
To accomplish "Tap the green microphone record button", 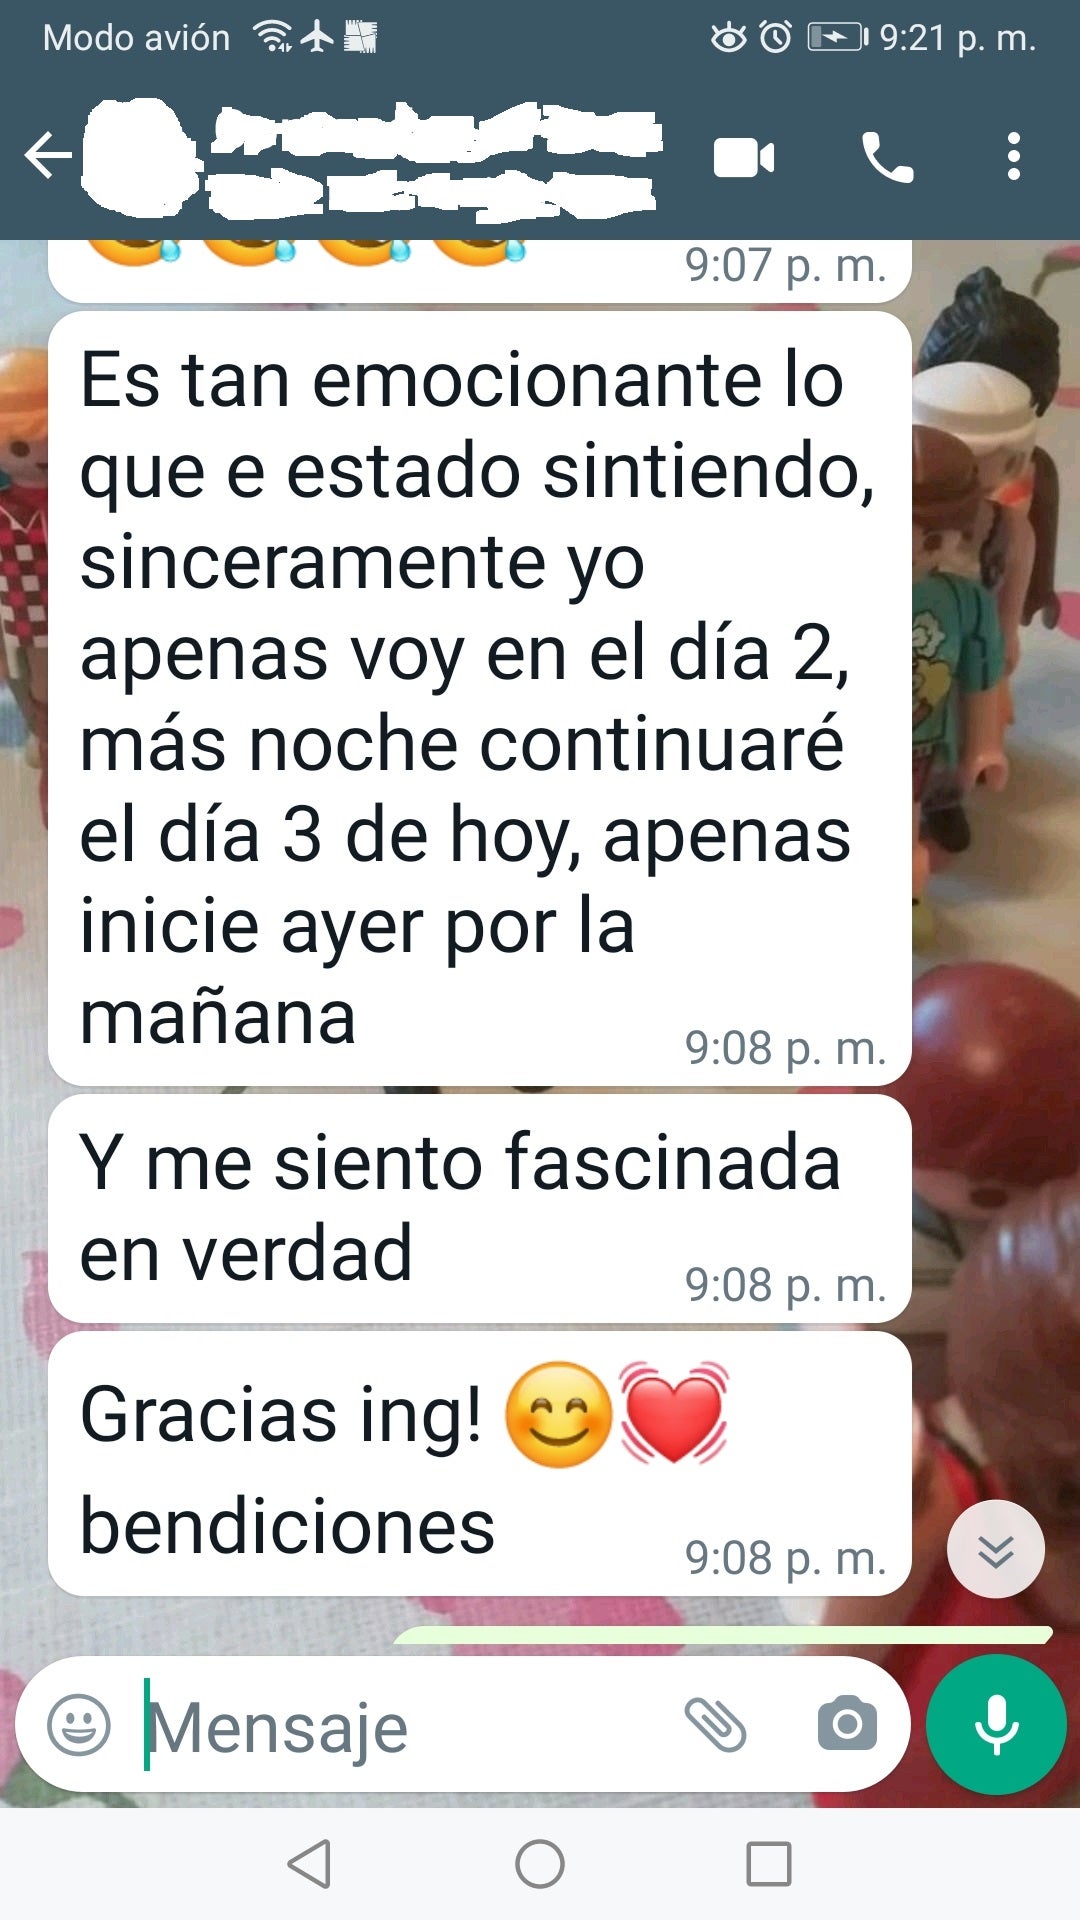I will (x=997, y=1725).
